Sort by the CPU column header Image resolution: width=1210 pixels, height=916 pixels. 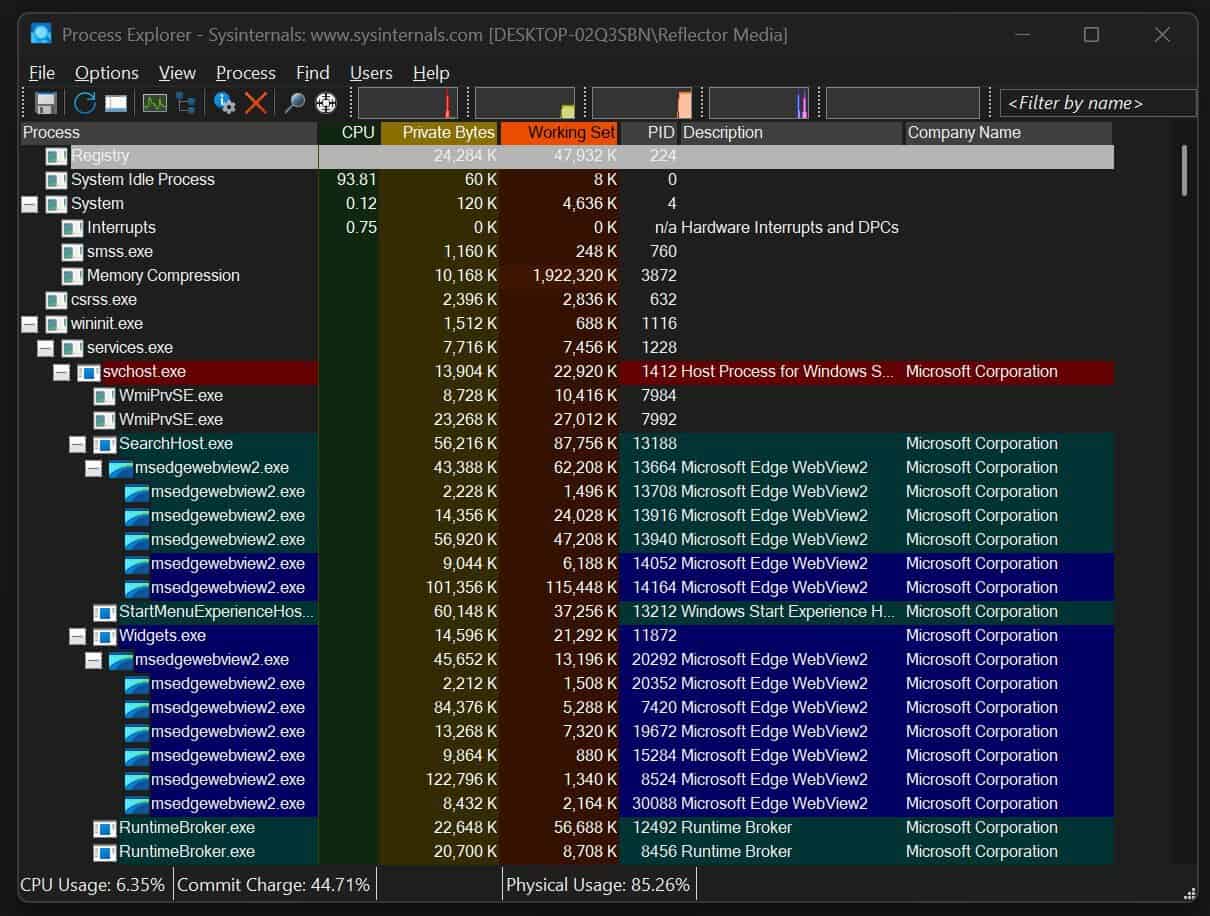[x=349, y=133]
